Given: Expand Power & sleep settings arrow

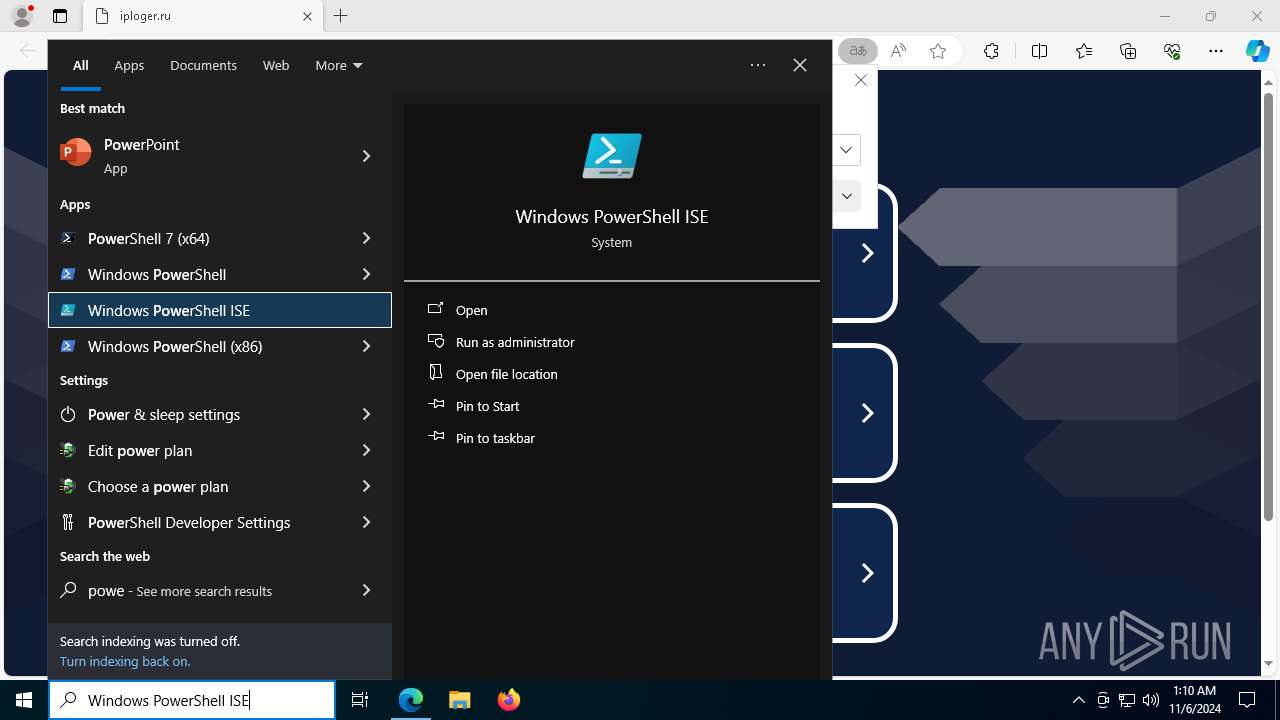Looking at the screenshot, I should click(x=366, y=414).
